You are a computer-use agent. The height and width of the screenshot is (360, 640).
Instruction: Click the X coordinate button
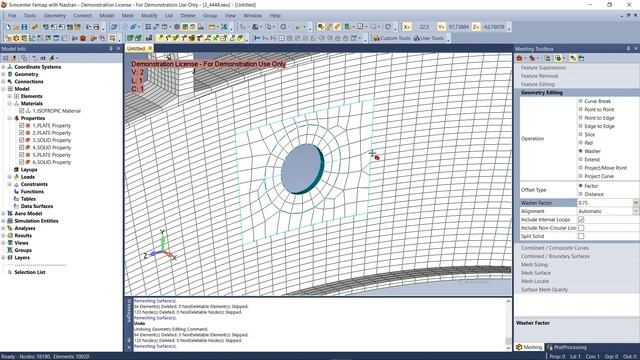(407, 27)
